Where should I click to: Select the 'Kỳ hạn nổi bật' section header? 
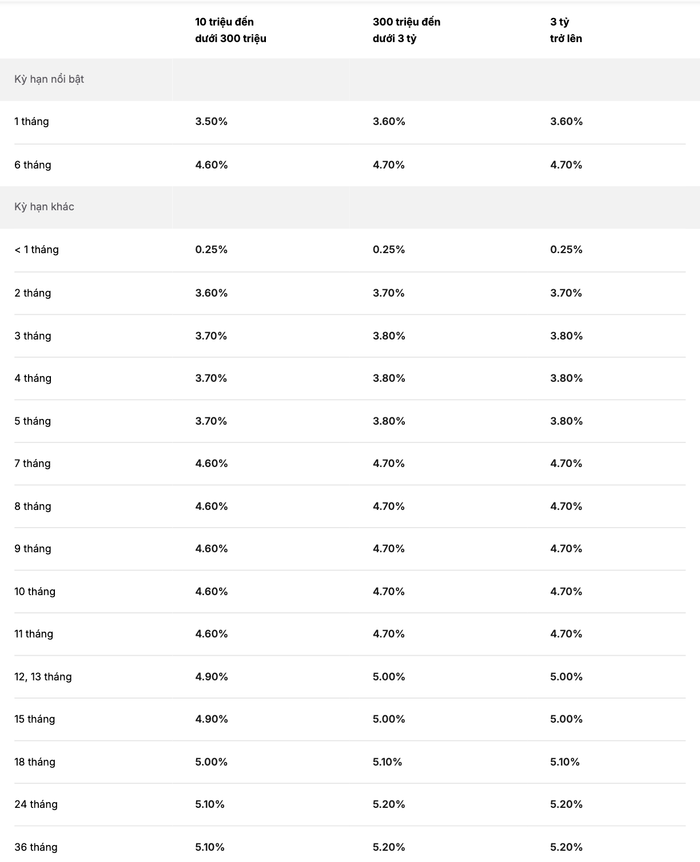click(49, 79)
